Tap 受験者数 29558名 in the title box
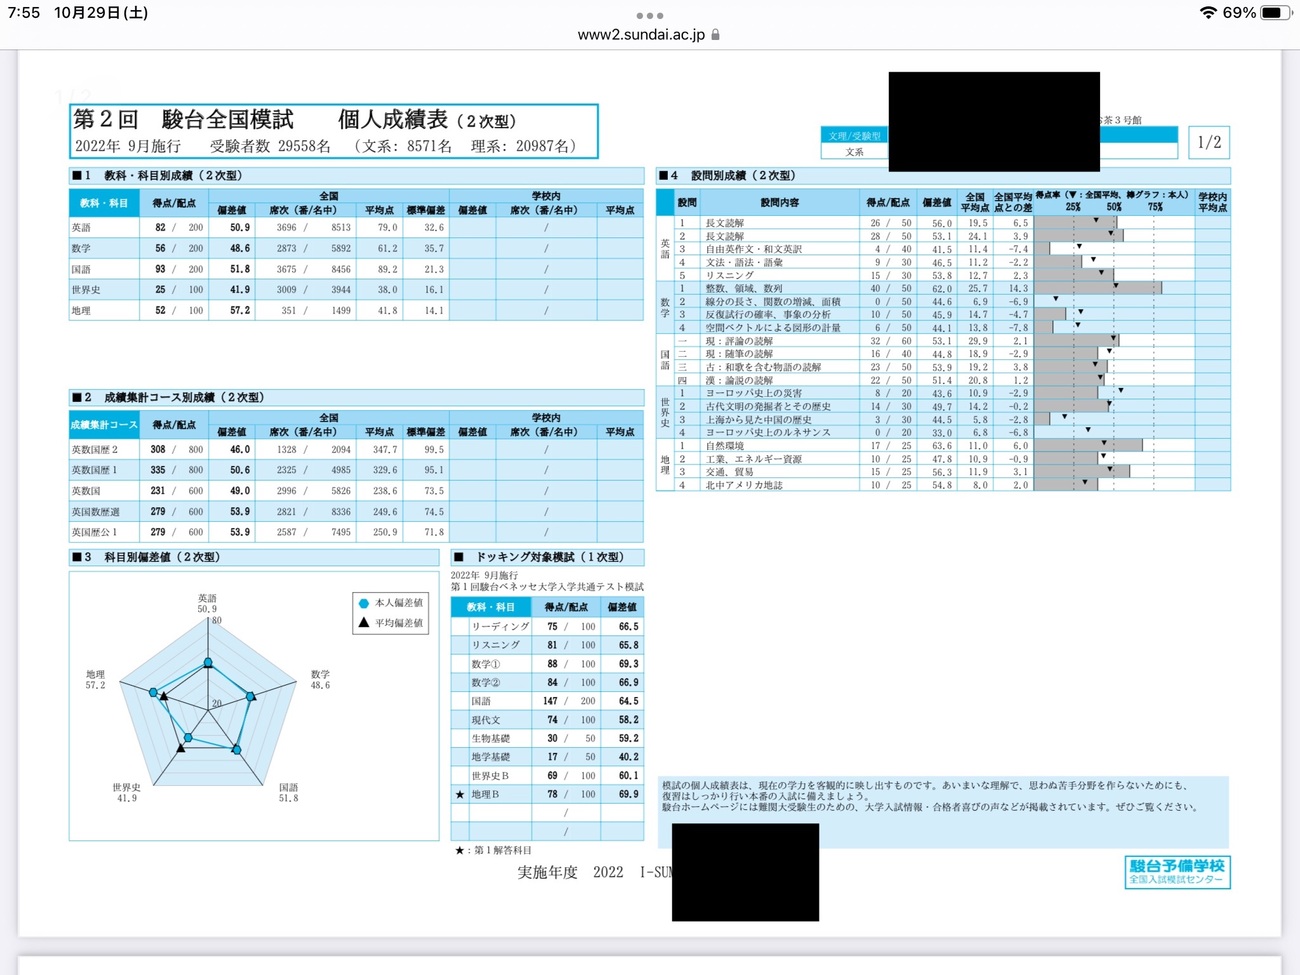This screenshot has width=1300, height=975. click(270, 146)
